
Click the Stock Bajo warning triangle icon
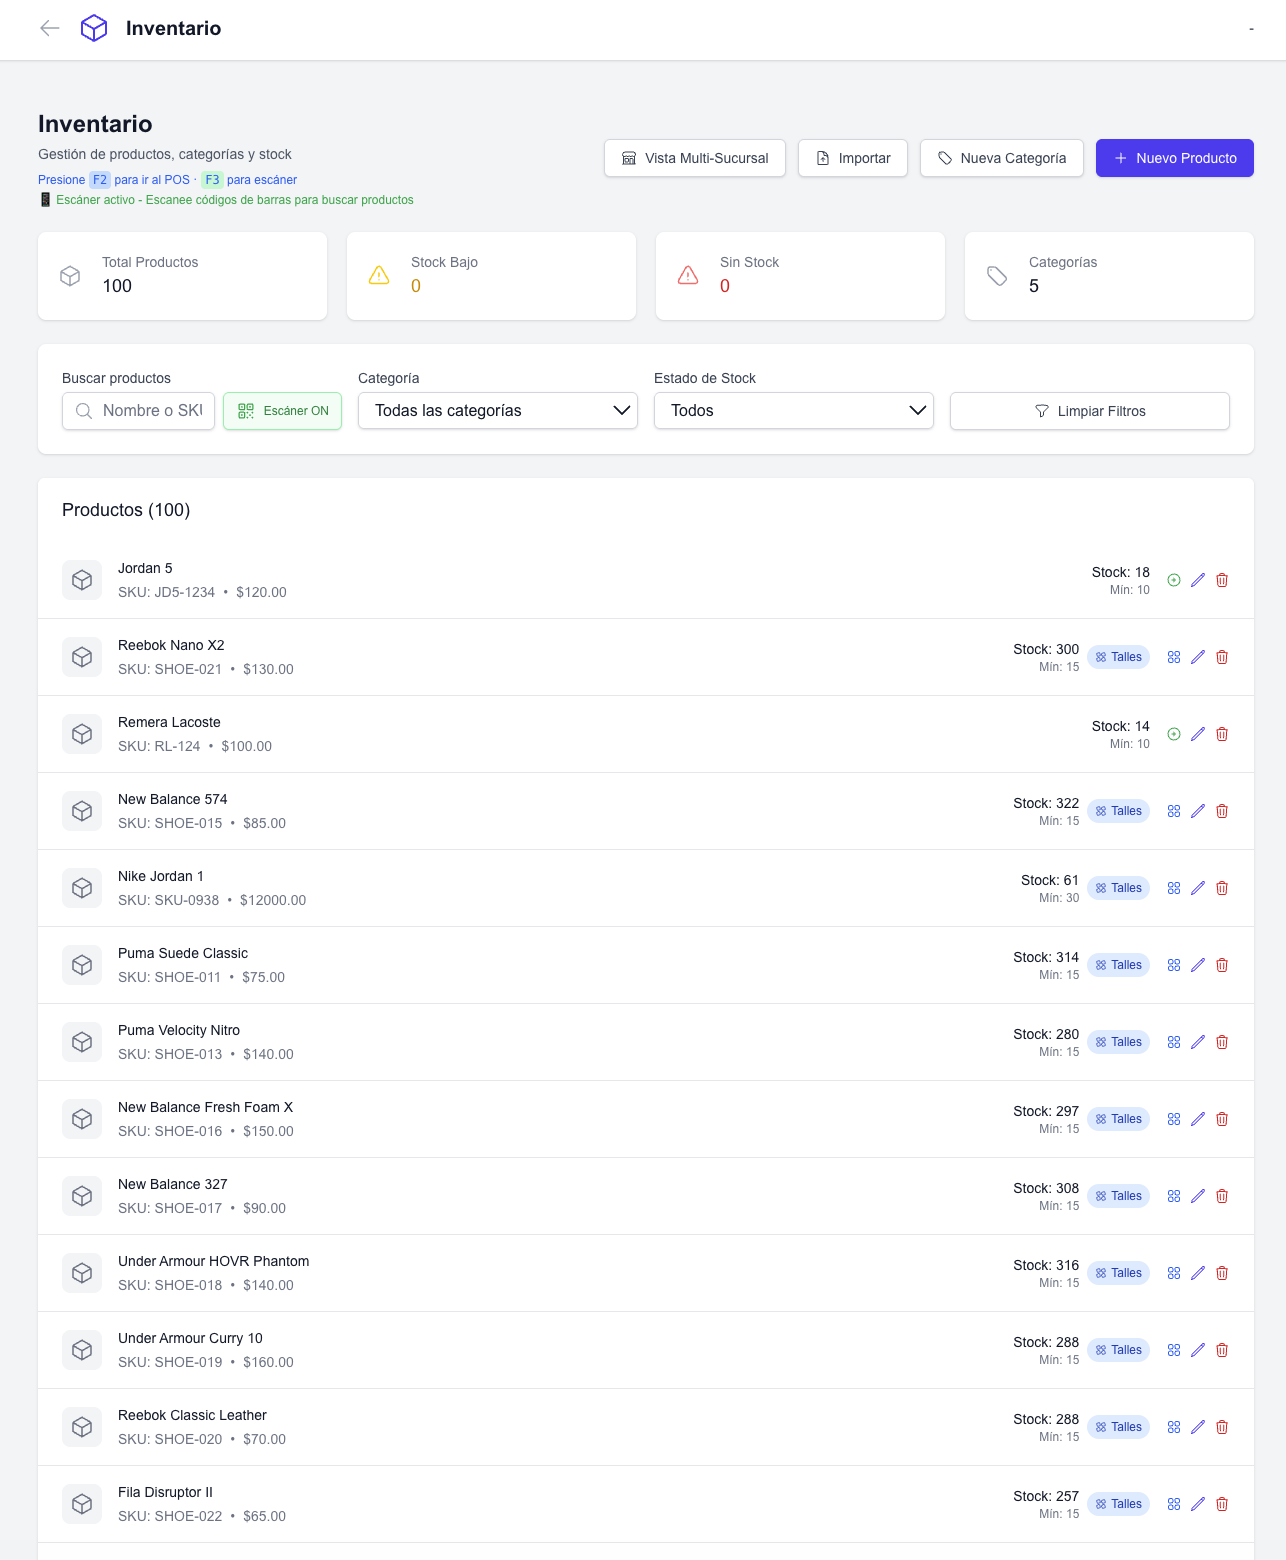tap(379, 275)
